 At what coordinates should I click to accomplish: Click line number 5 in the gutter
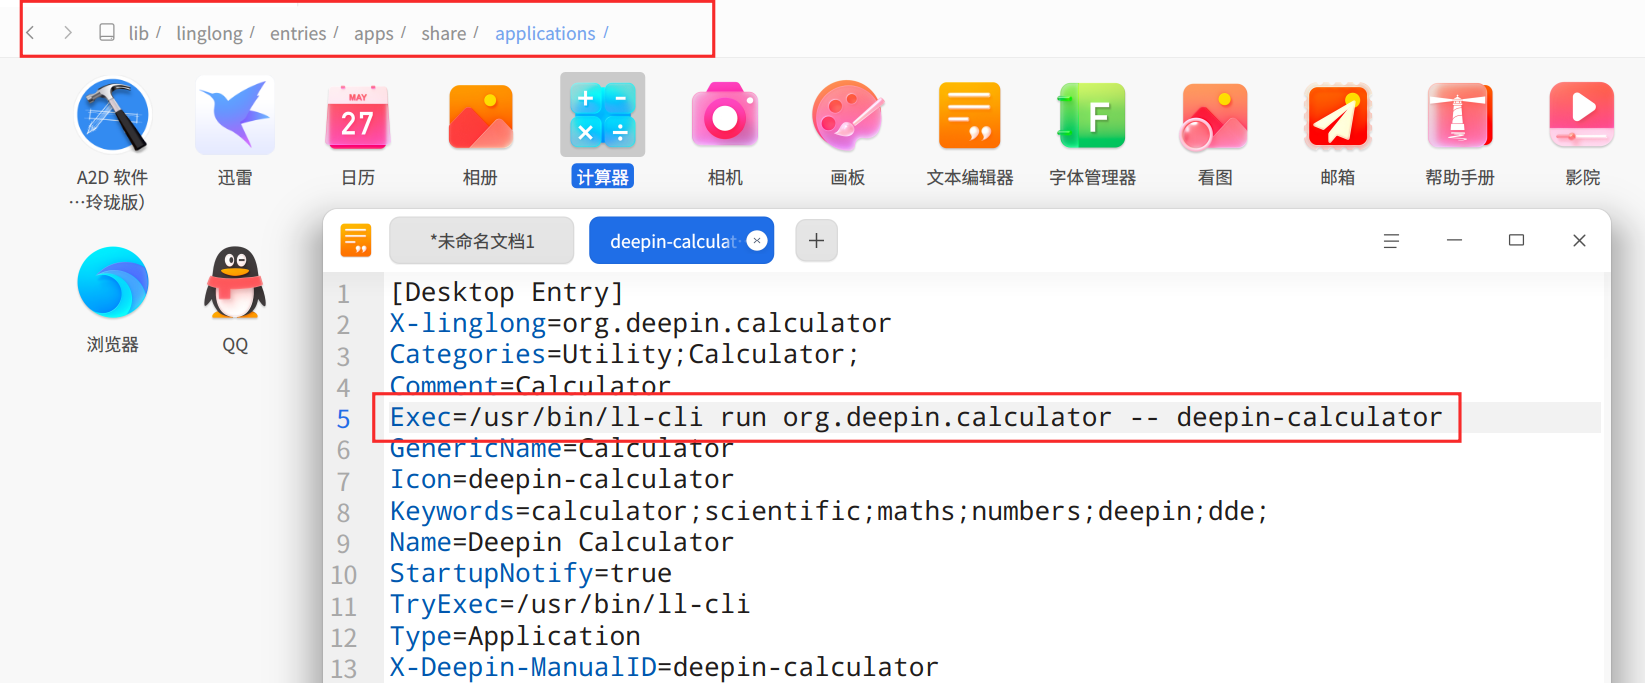point(343,419)
